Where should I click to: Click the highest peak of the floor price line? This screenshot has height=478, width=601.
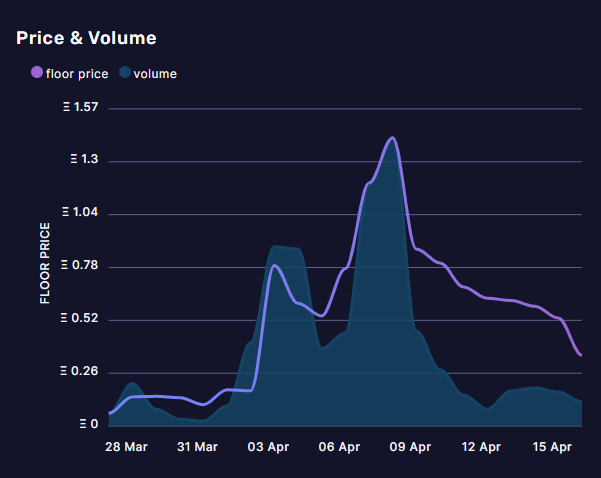(392, 138)
